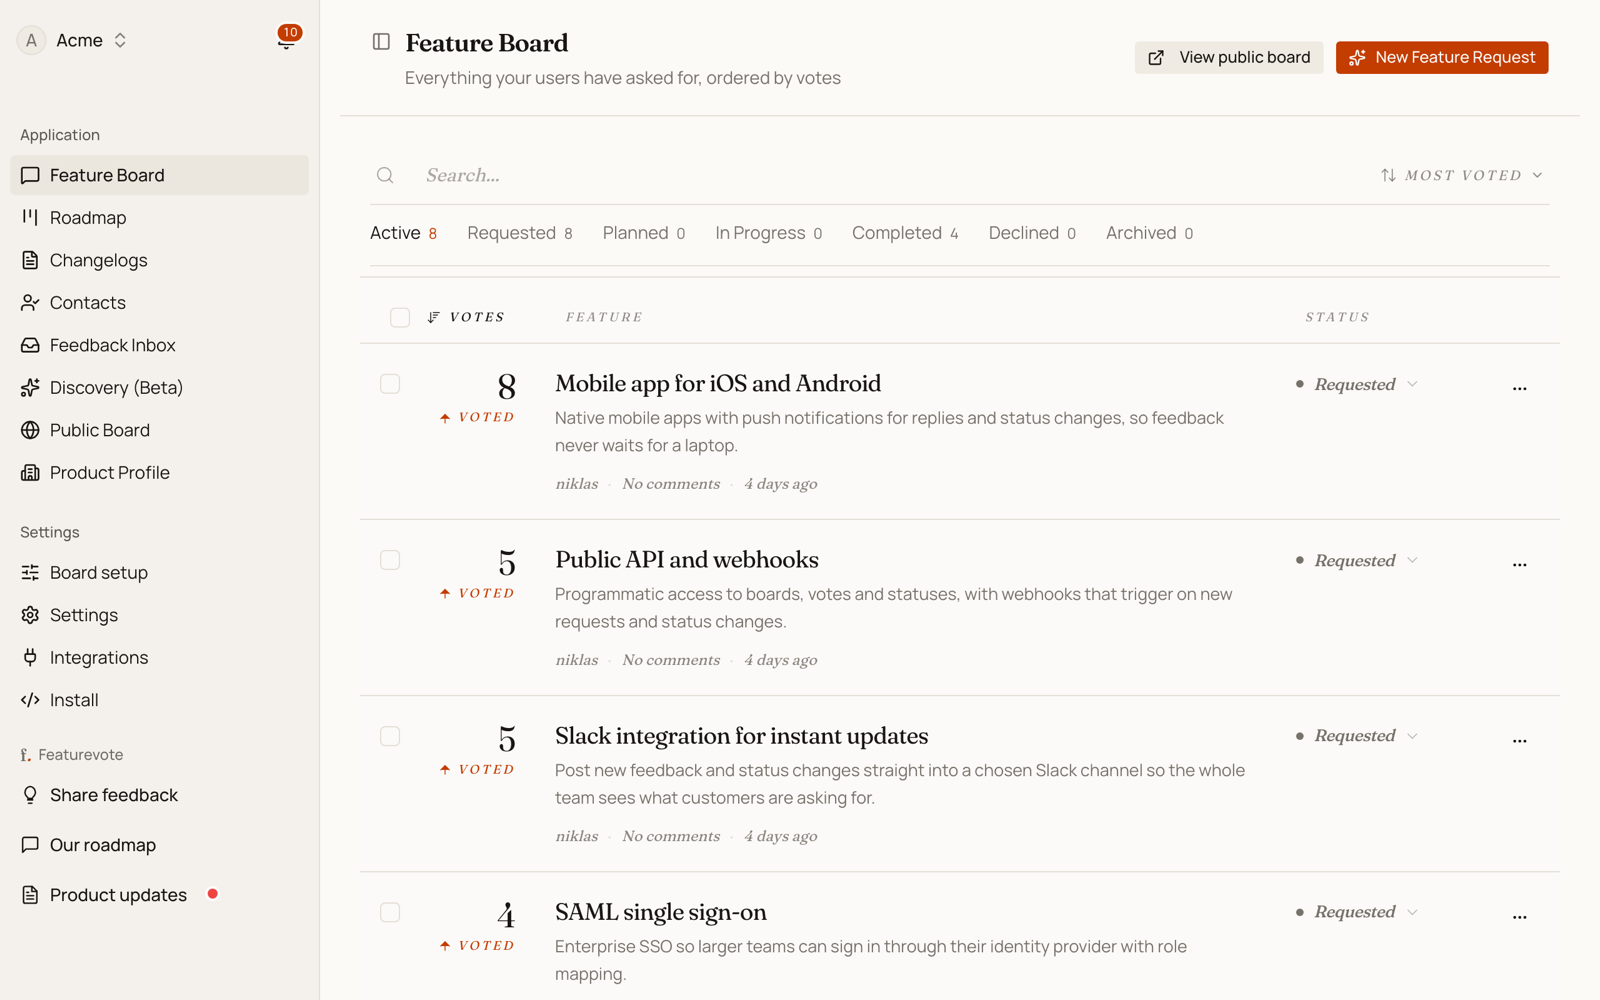
Task: Switch to the Requested tab
Action: coord(520,233)
